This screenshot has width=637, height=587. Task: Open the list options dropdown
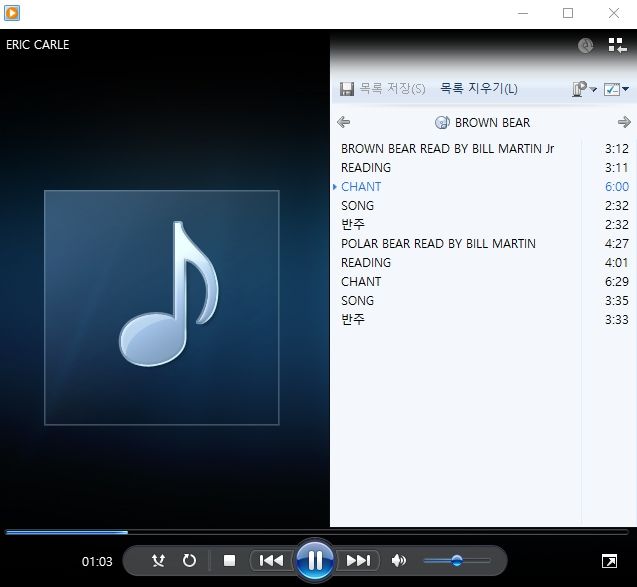(x=584, y=89)
